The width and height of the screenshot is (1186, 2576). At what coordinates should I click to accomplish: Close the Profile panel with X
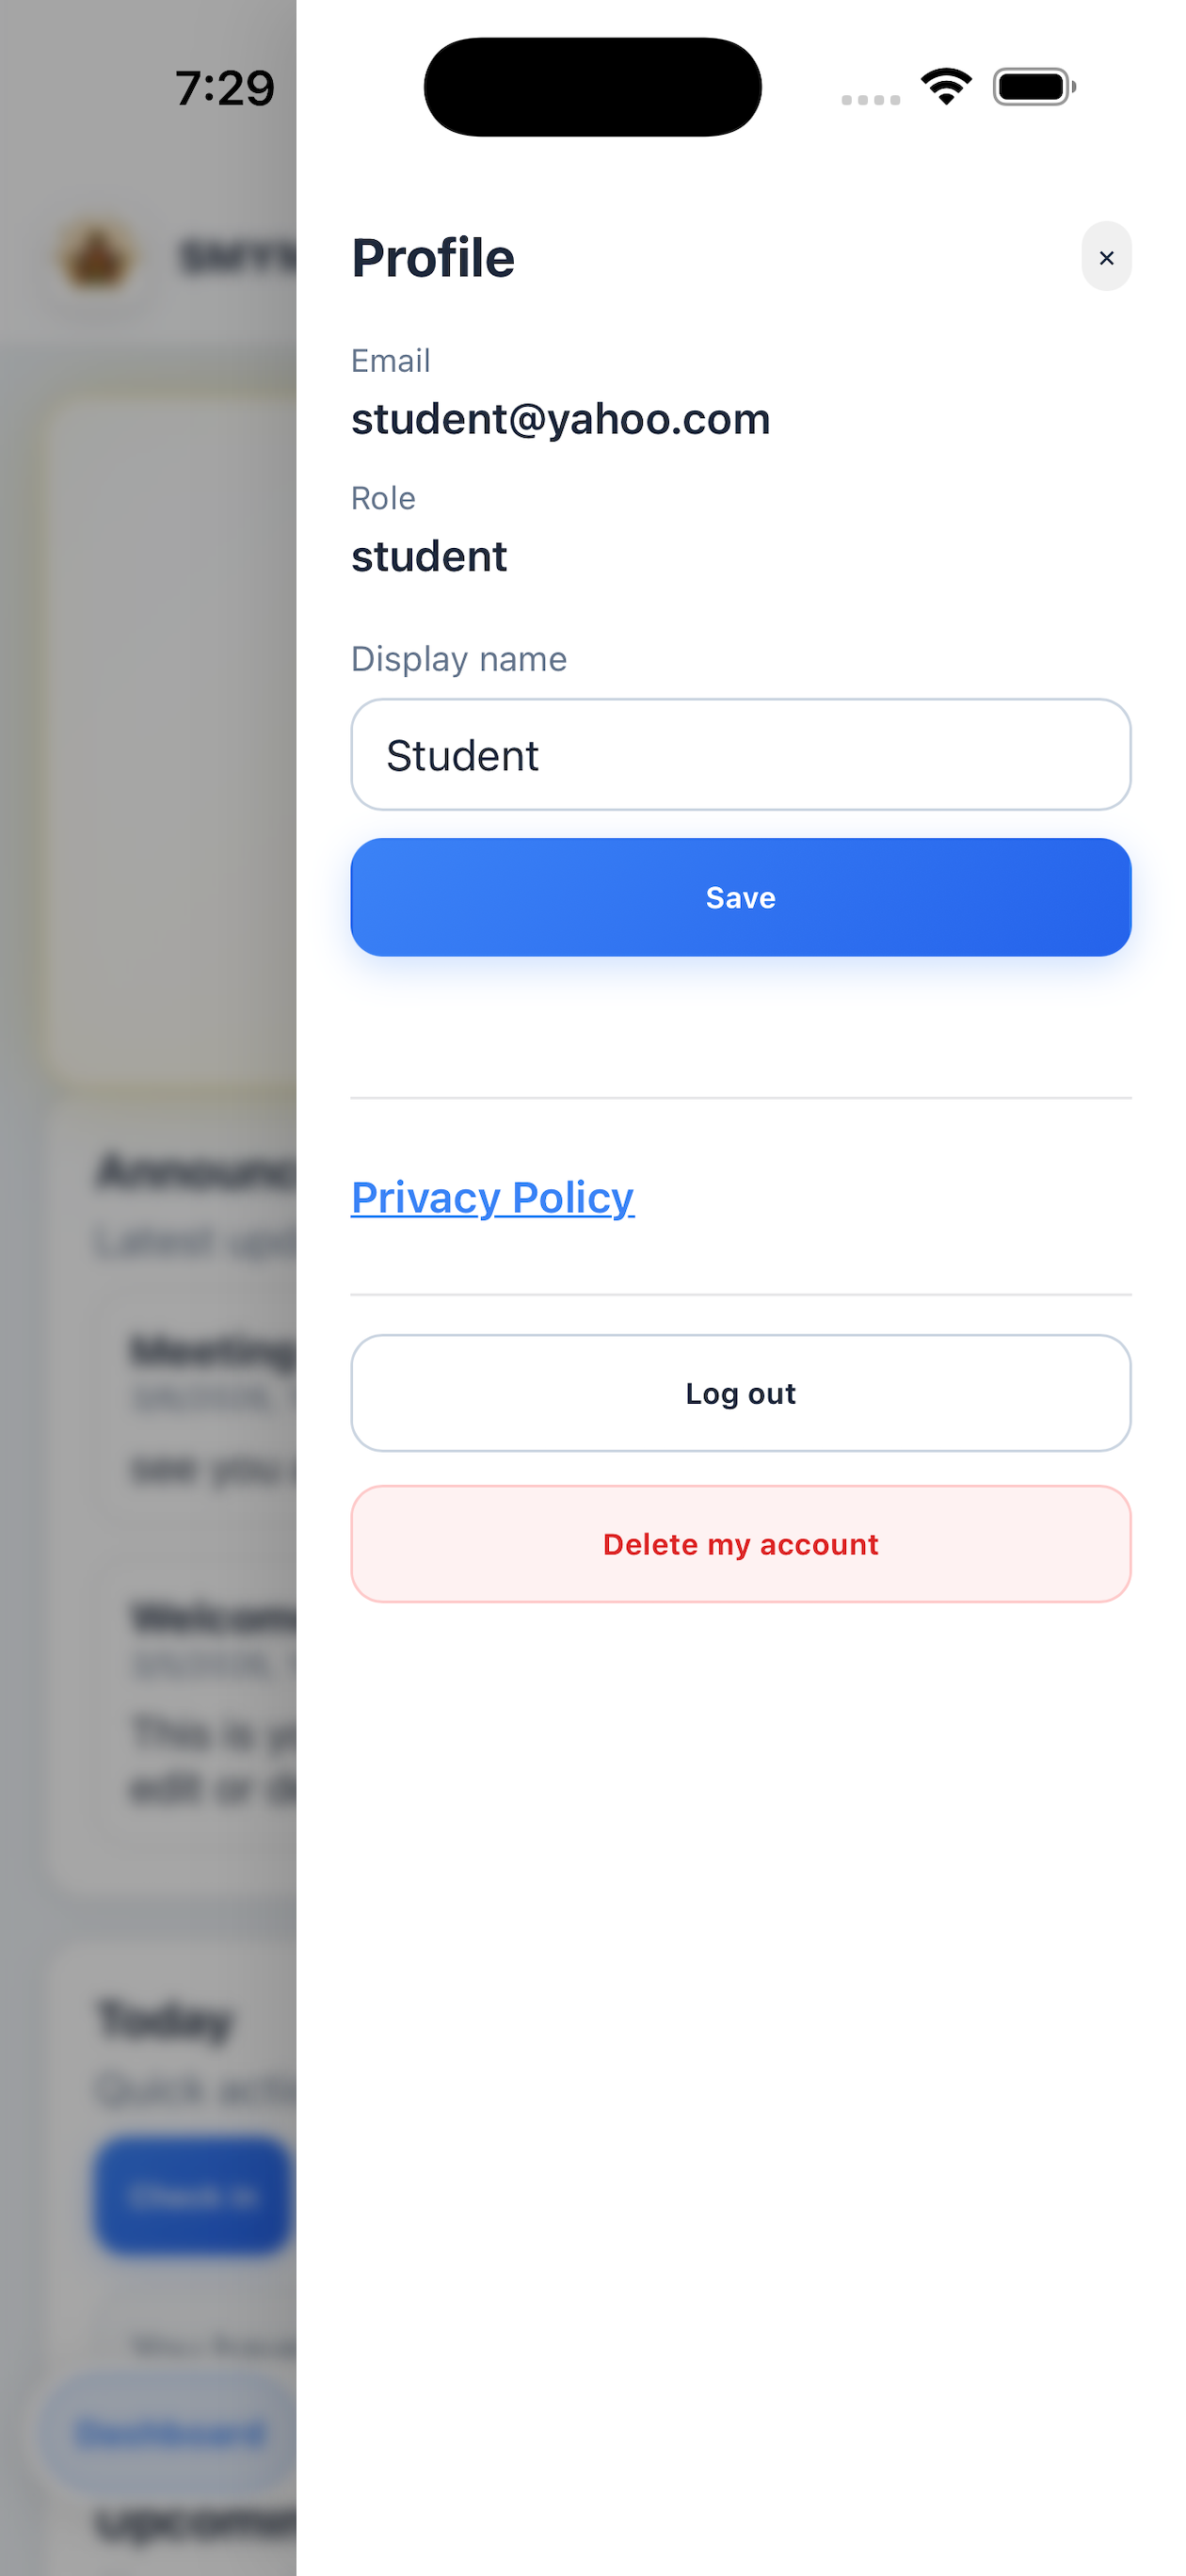coord(1106,257)
